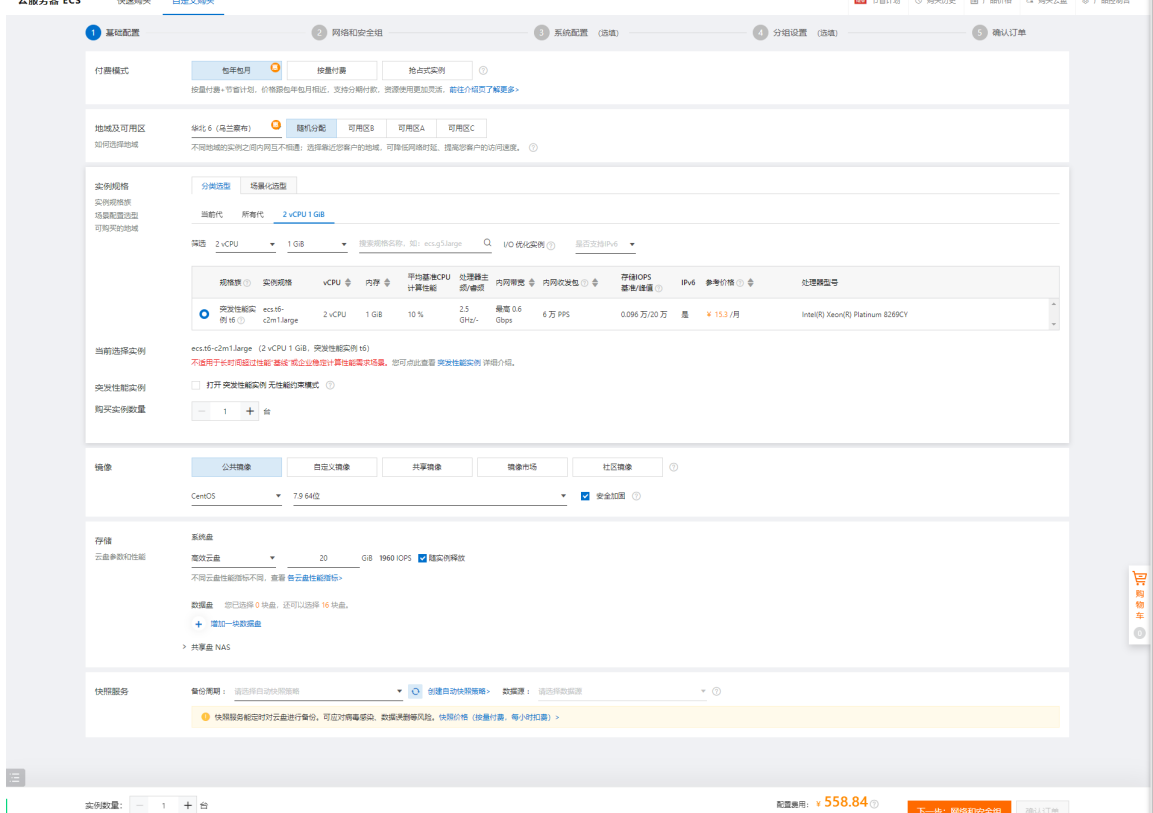Open the 2 vCPU filter dropdown
1153x813 pixels.
pyautogui.click(x=245, y=244)
